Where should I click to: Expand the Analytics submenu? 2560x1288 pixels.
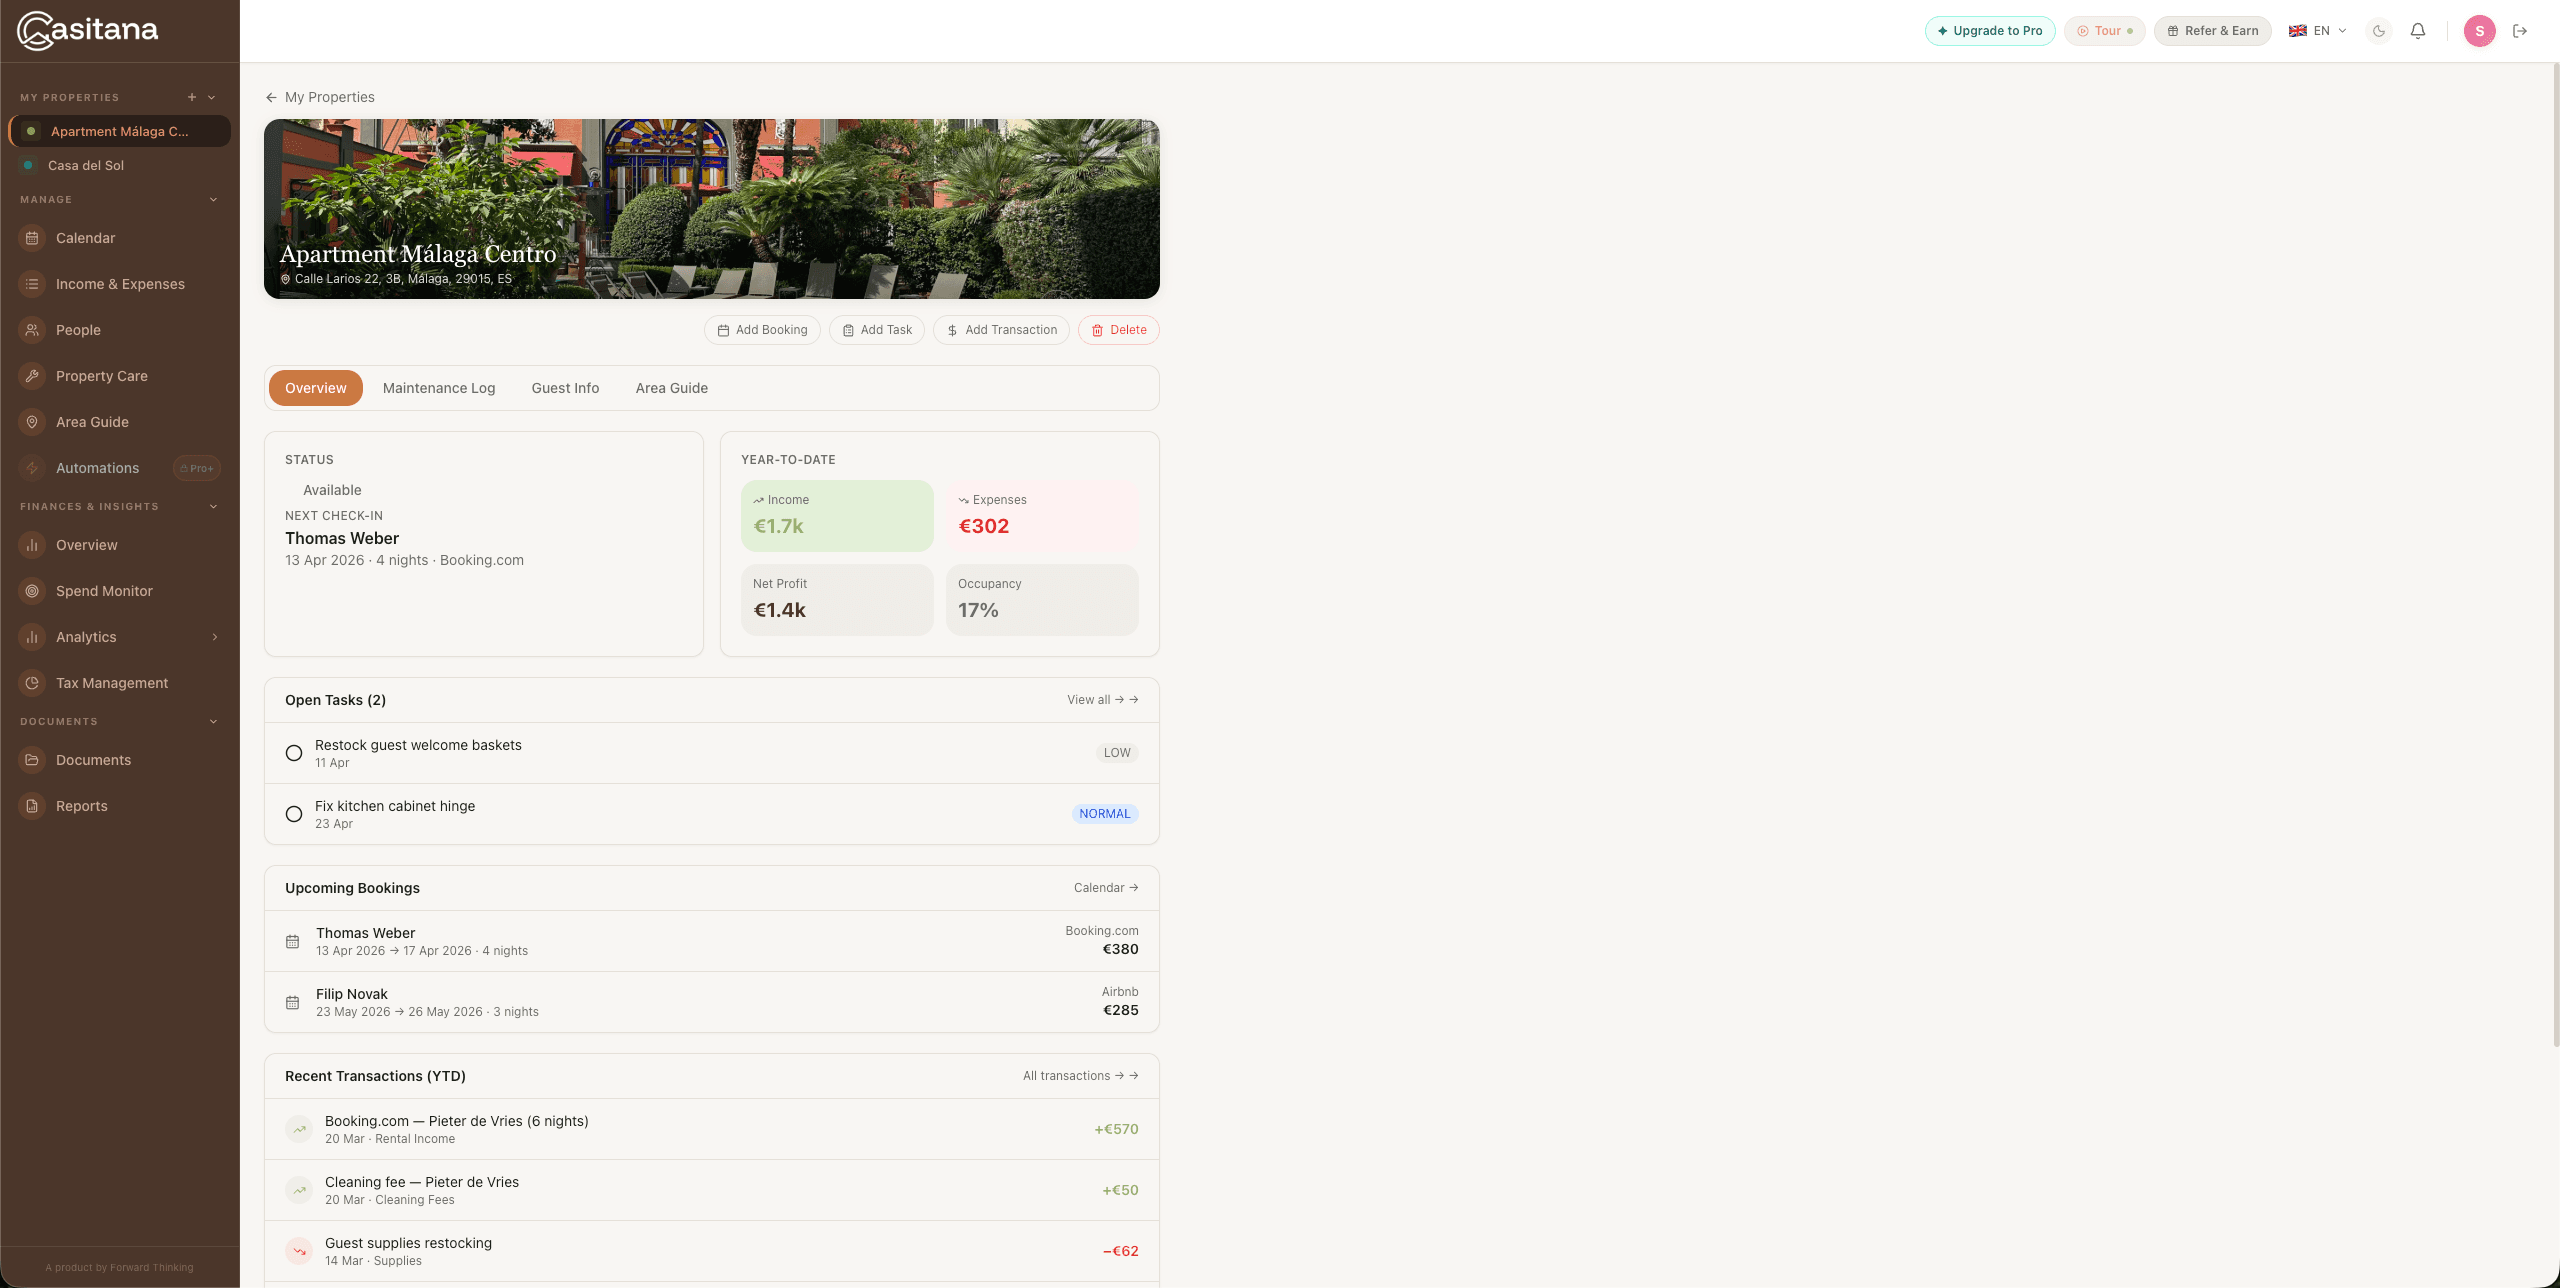(215, 637)
